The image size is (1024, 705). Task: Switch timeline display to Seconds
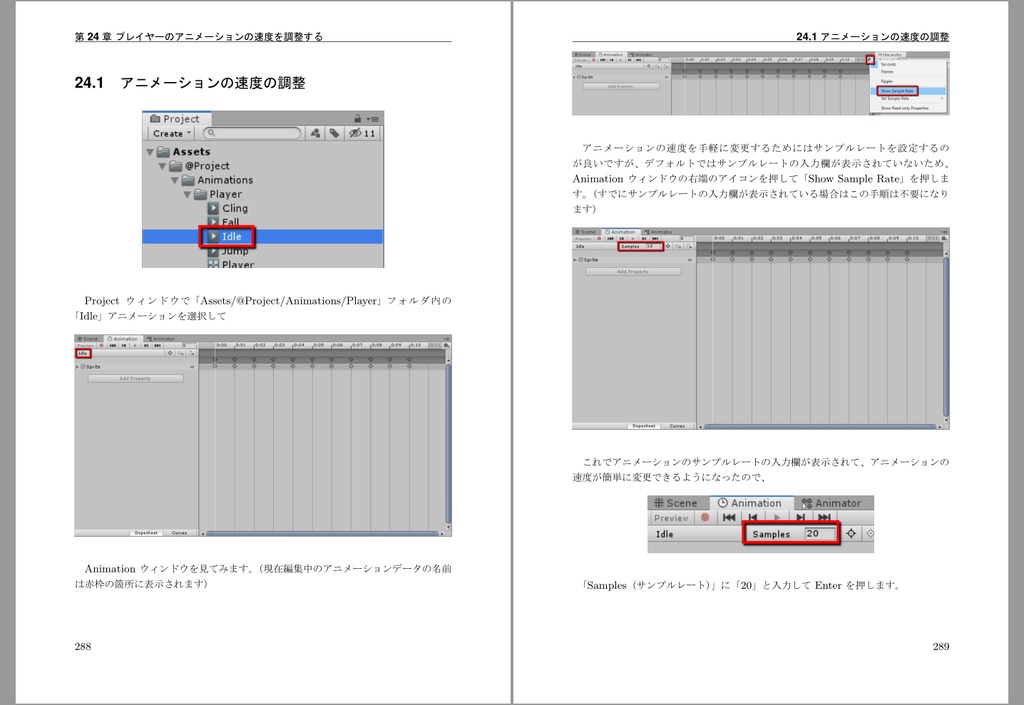(x=889, y=62)
